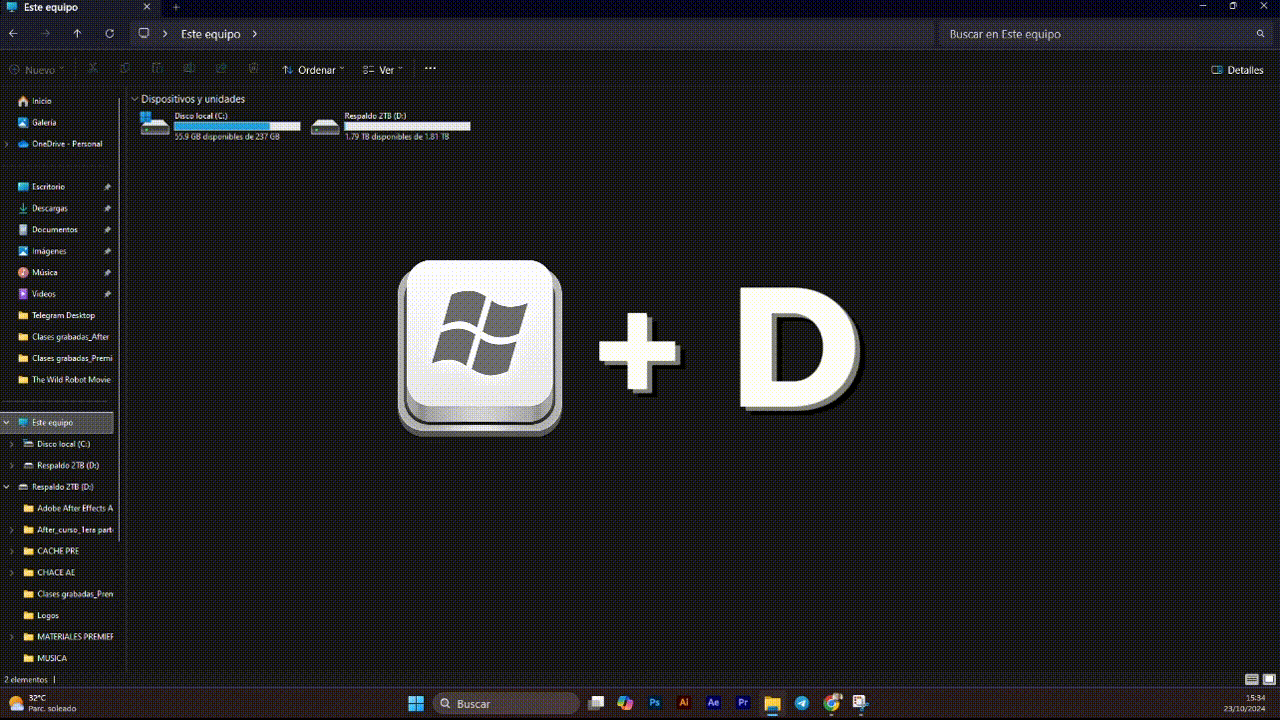
Task: Click the Disco local (C:) capacity bar
Action: point(237,126)
